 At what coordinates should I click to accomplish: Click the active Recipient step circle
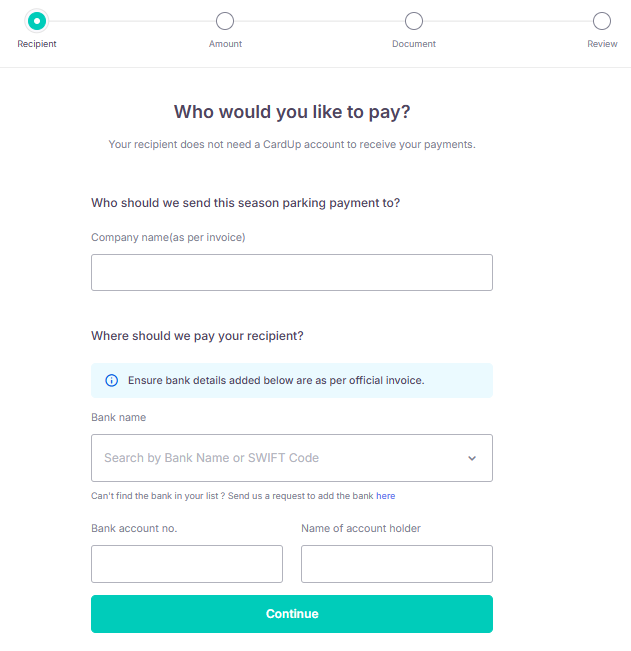[37, 21]
